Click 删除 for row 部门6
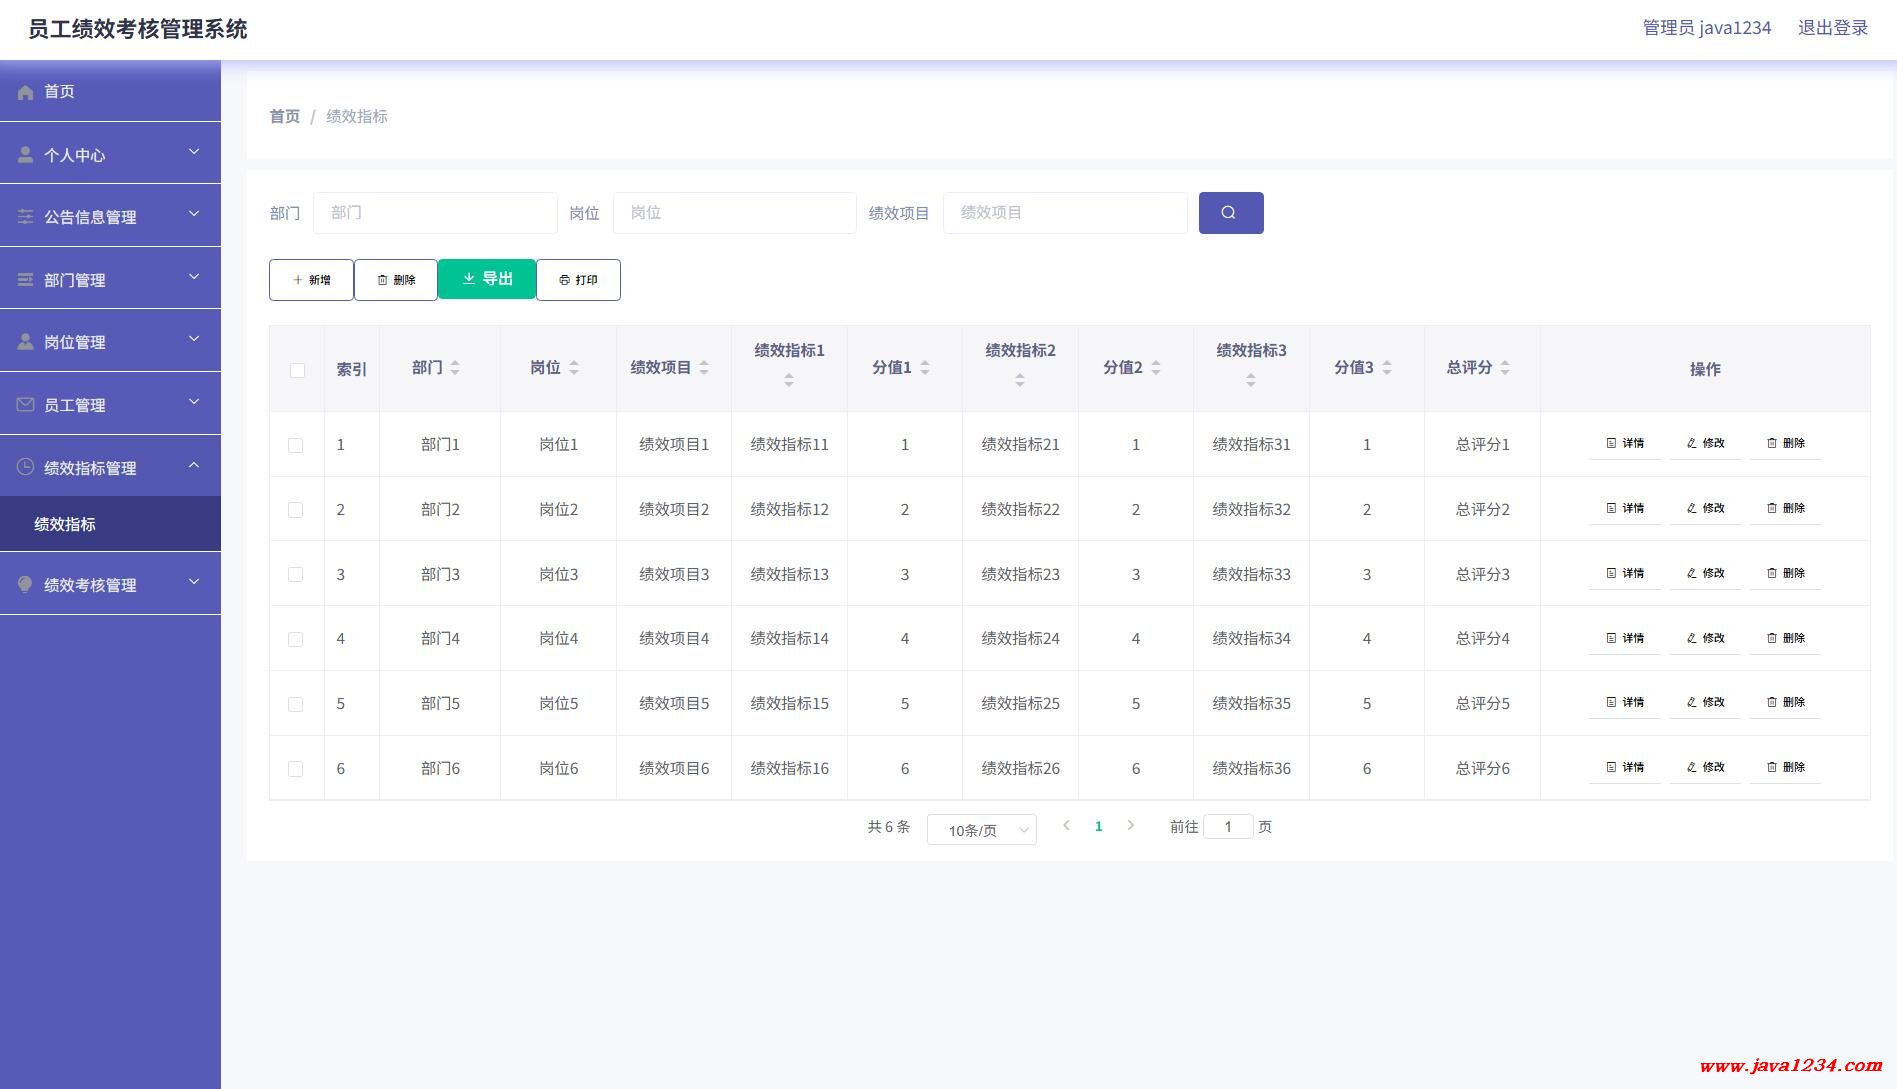 click(1785, 767)
